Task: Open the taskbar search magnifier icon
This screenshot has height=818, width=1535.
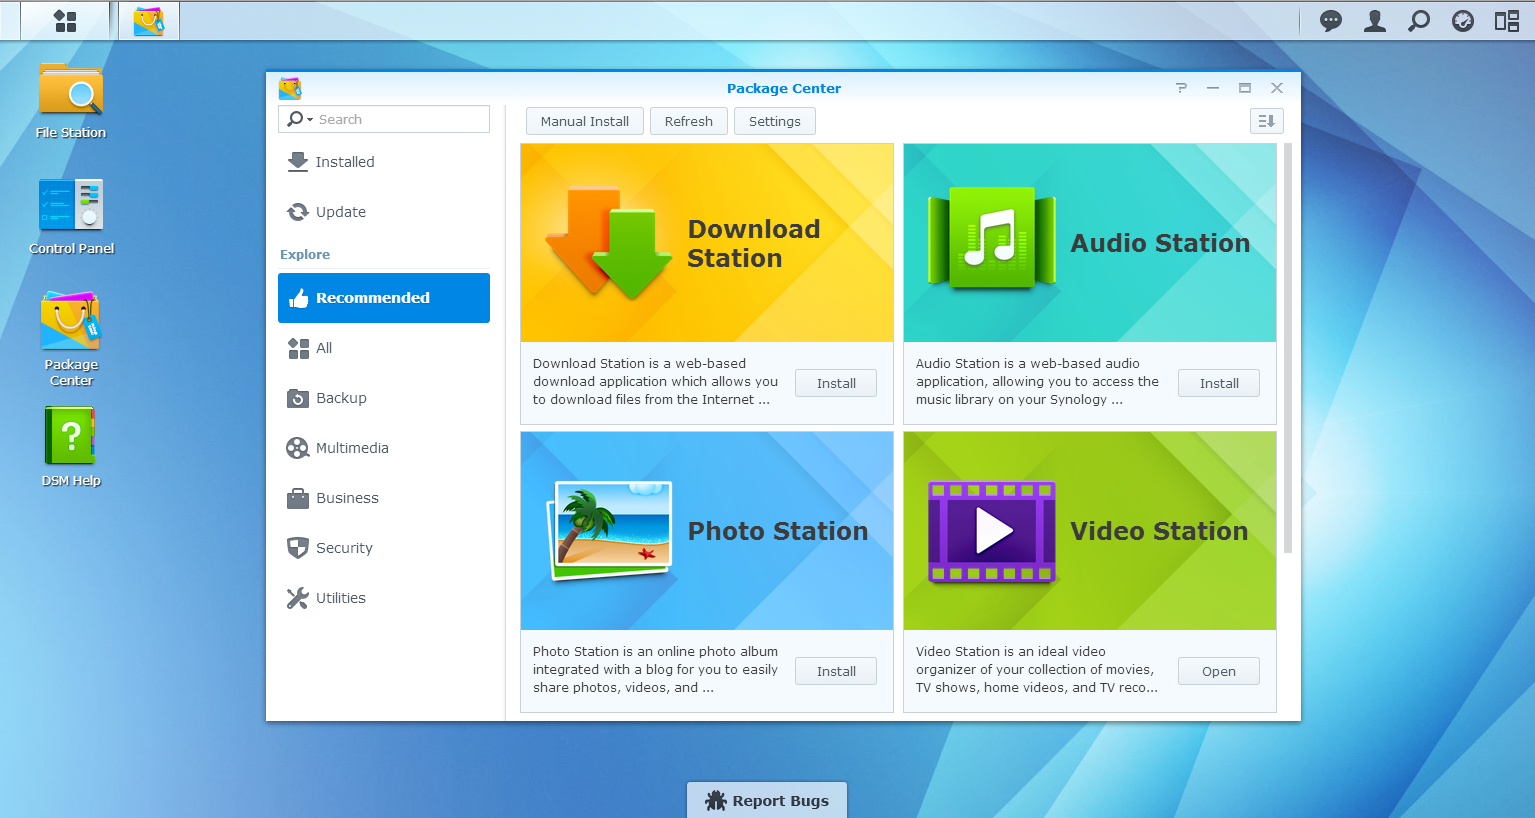Action: coord(1418,21)
